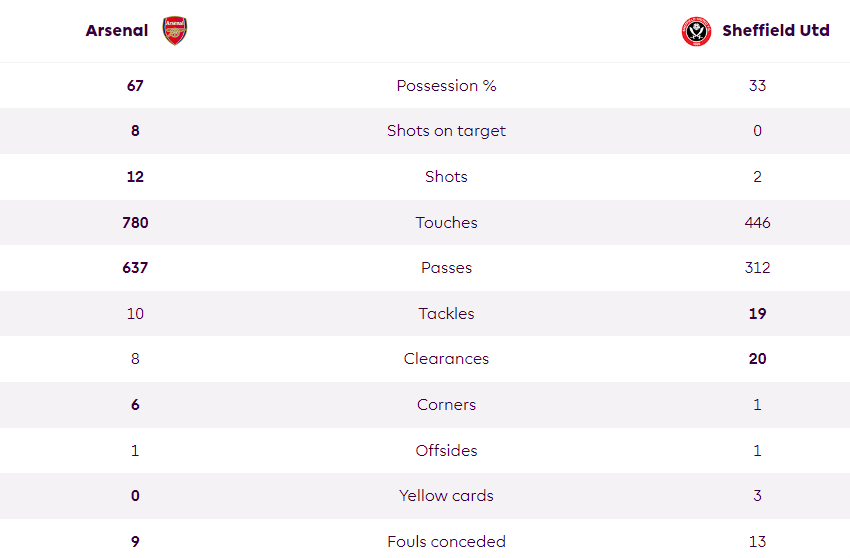Click the Touches stat label
850x558 pixels.
(446, 222)
